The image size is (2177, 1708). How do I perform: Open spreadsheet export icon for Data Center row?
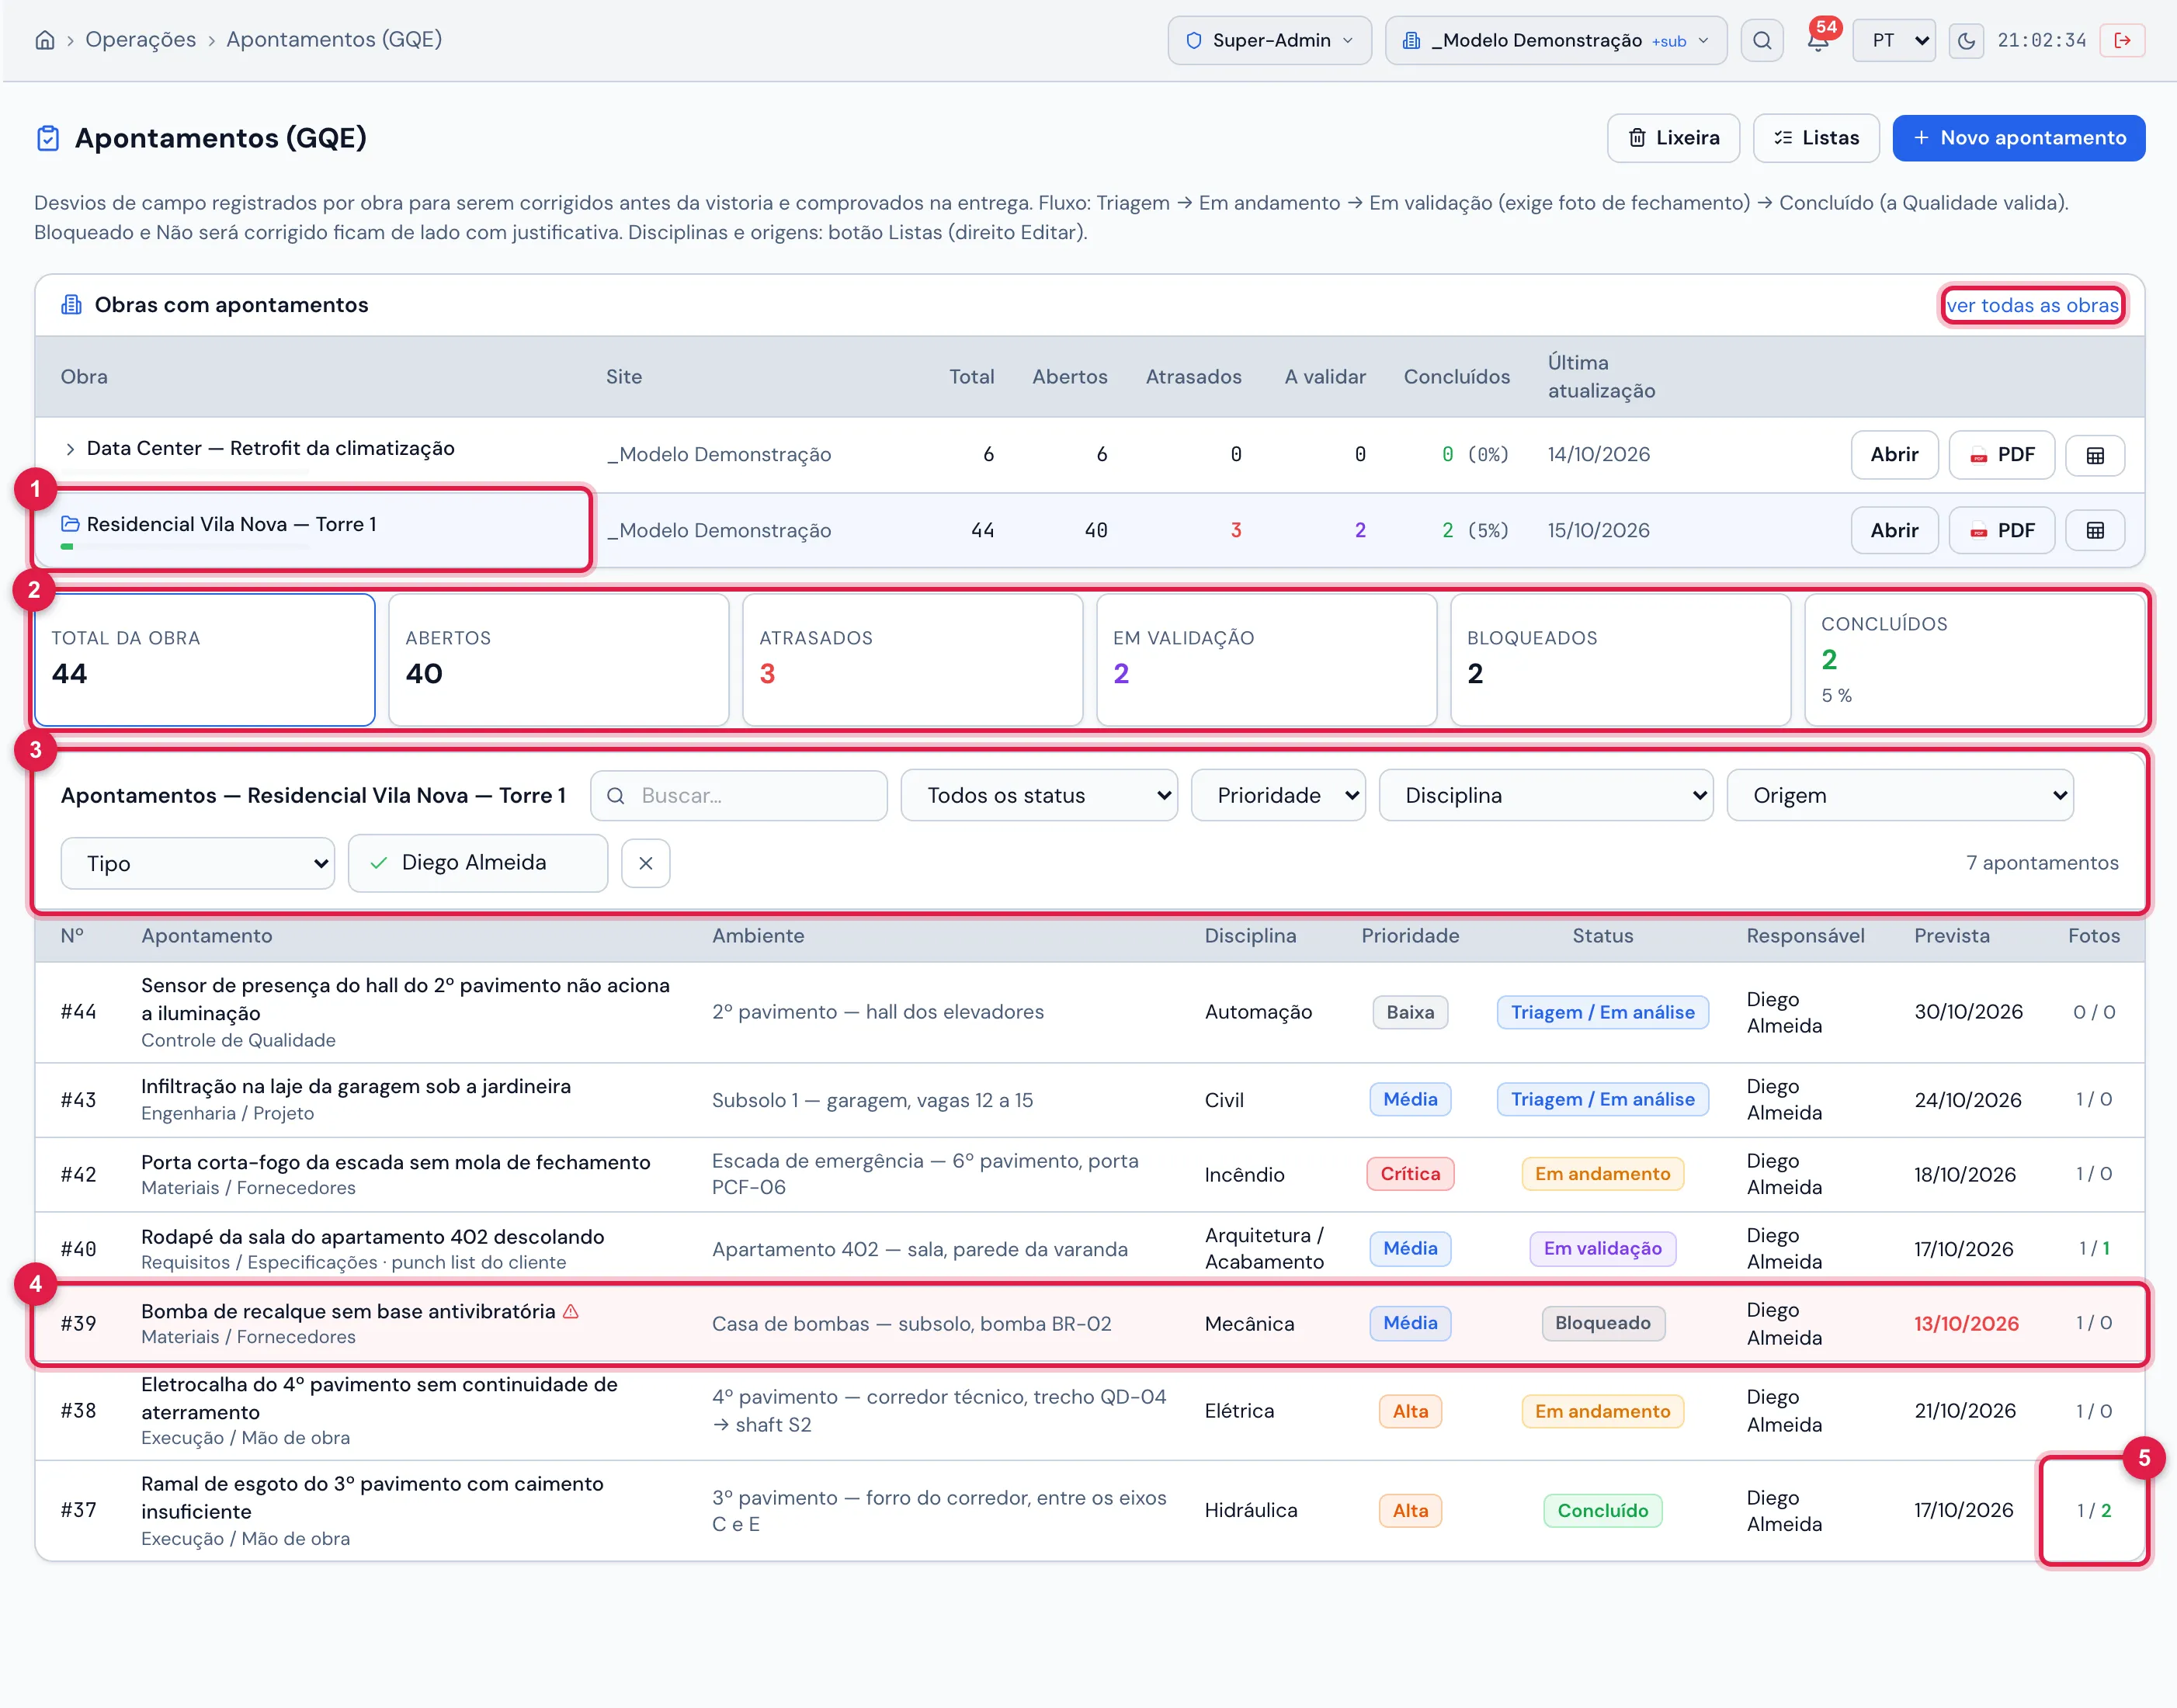[2095, 455]
